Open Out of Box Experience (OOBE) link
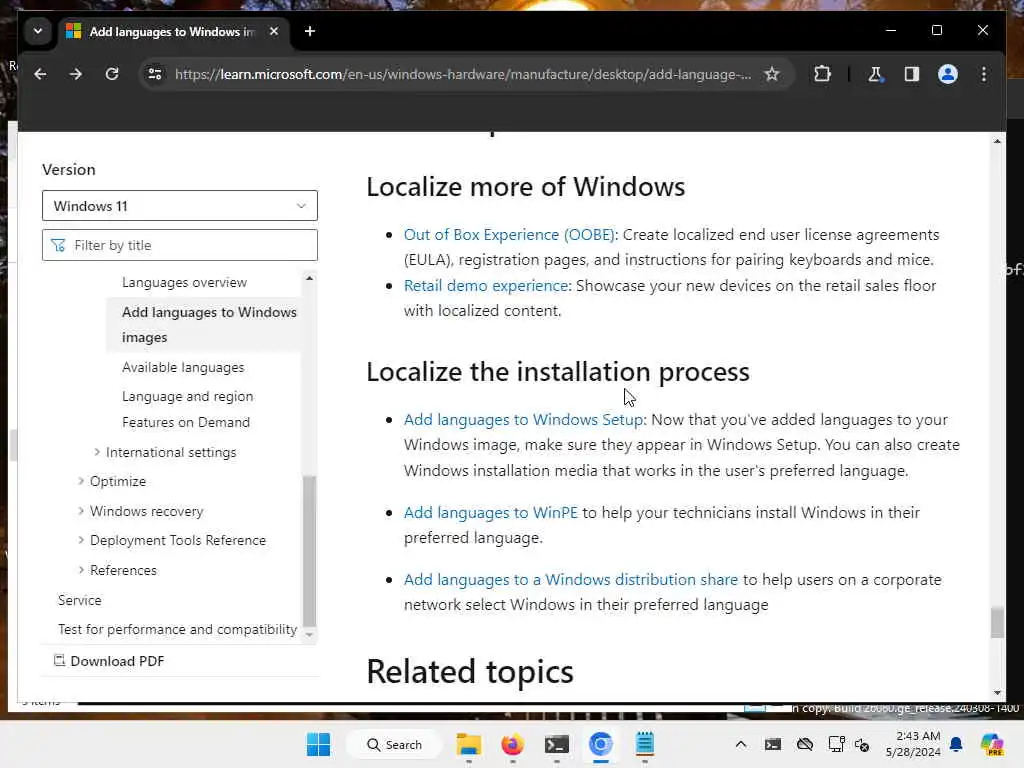1024x768 pixels. click(x=509, y=234)
